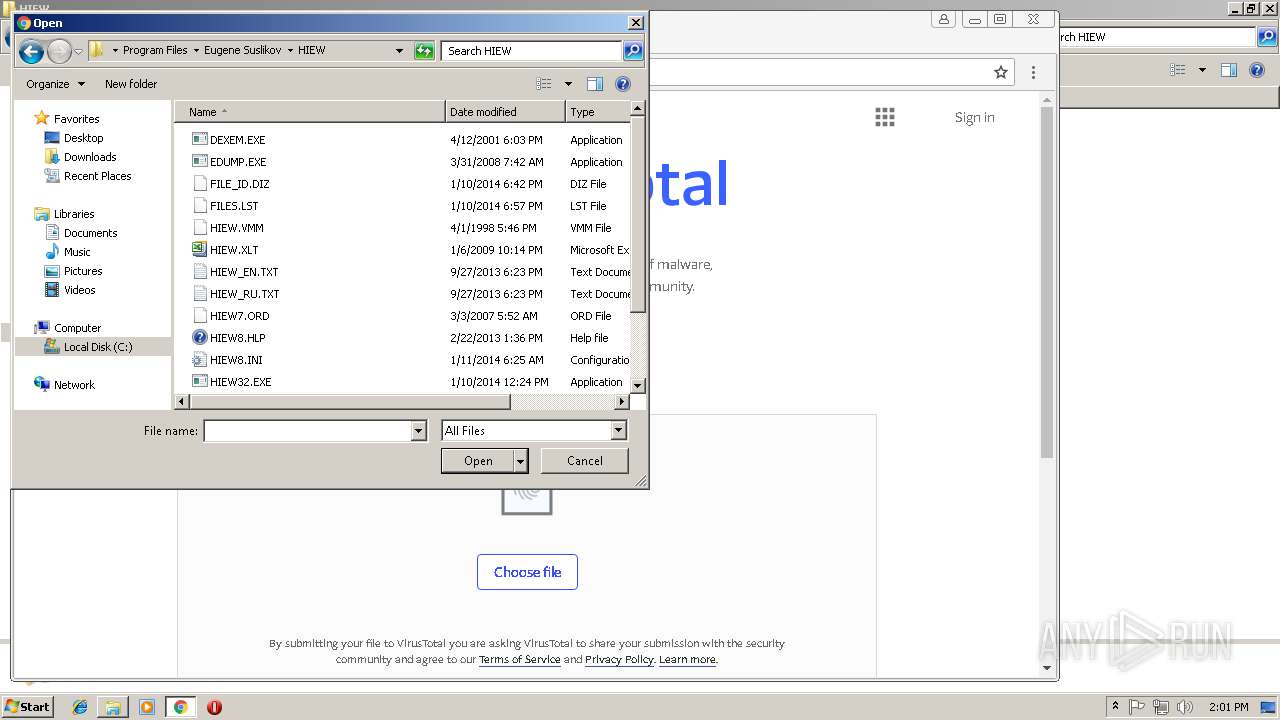1280x720 pixels.
Task: Open Desktop in Favorites
Action: 83,138
